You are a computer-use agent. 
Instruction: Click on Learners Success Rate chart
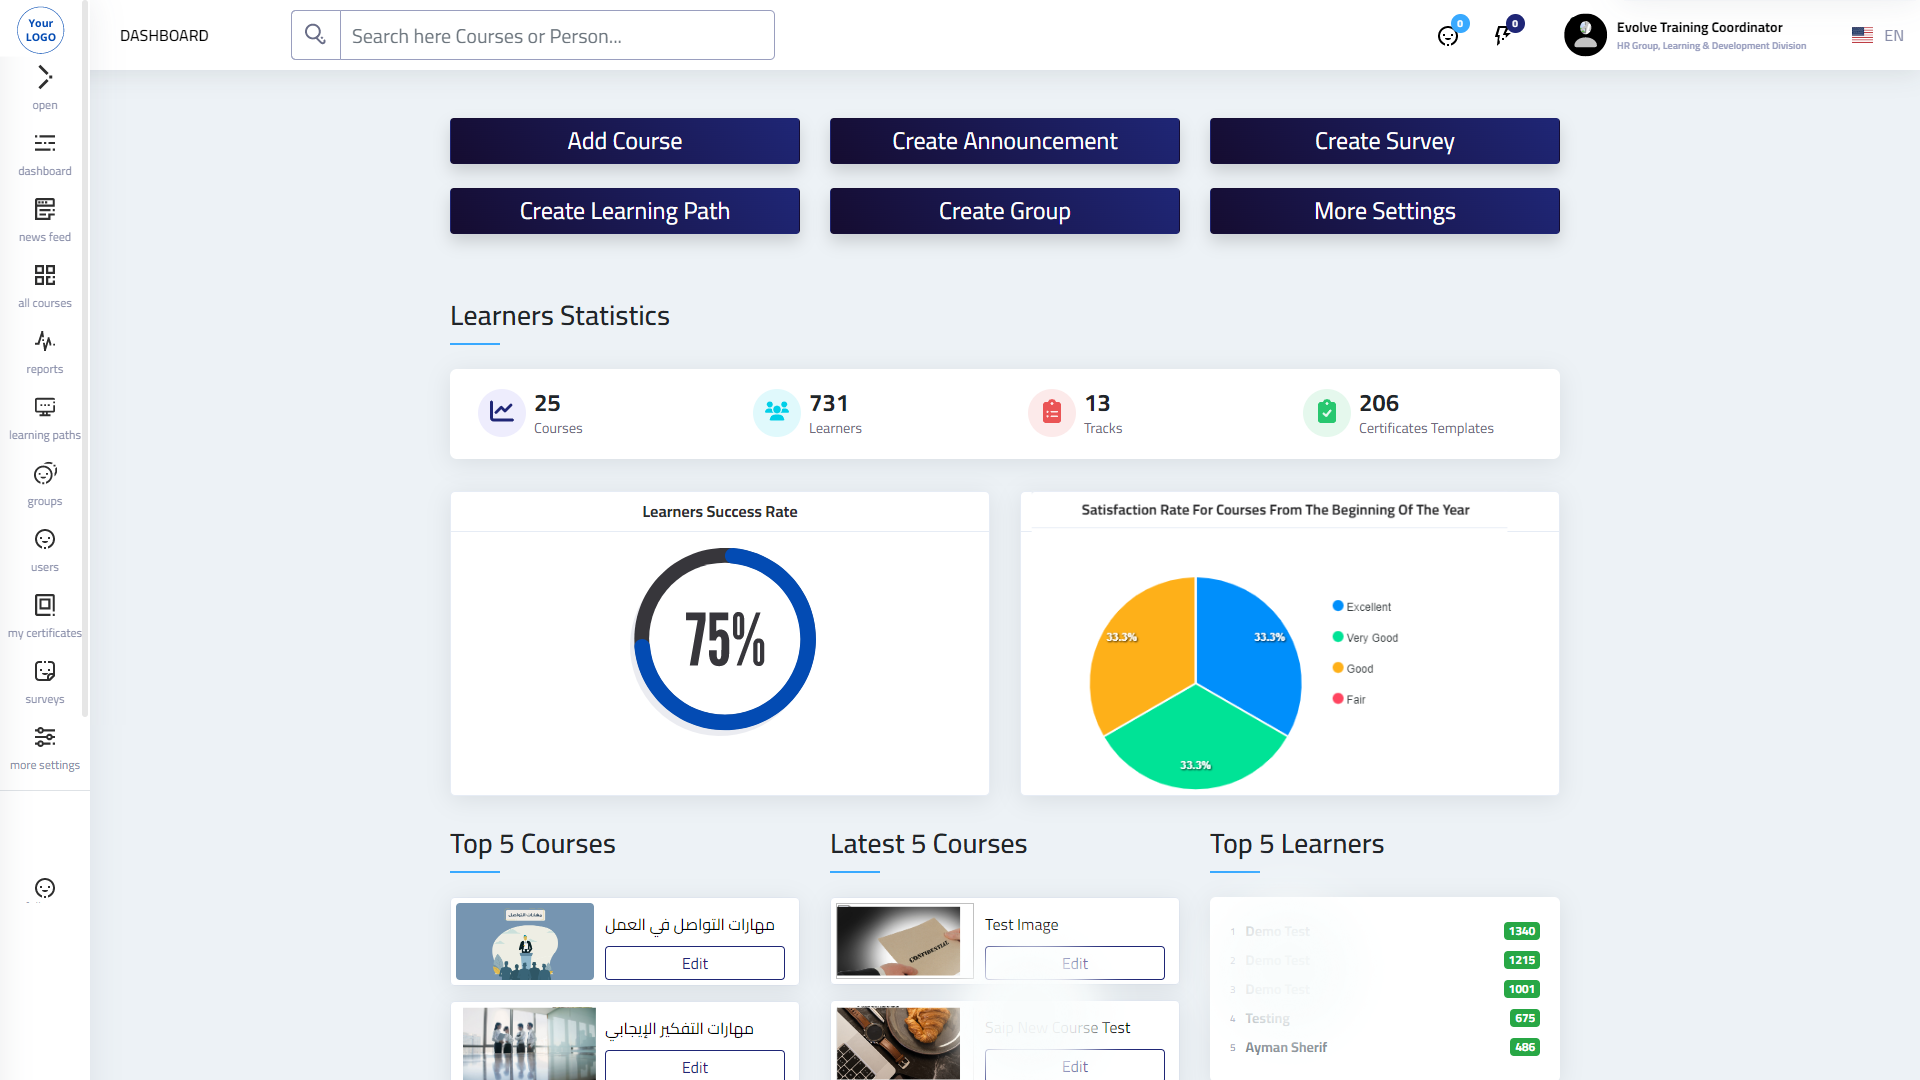click(720, 640)
